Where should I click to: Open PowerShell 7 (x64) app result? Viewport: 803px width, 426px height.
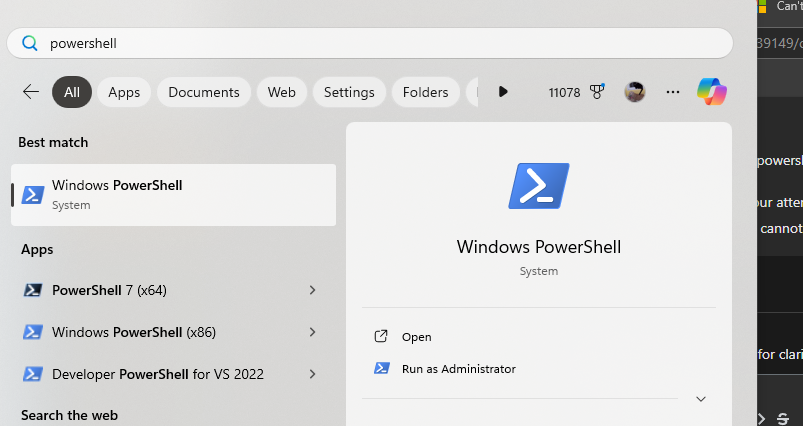(x=174, y=290)
